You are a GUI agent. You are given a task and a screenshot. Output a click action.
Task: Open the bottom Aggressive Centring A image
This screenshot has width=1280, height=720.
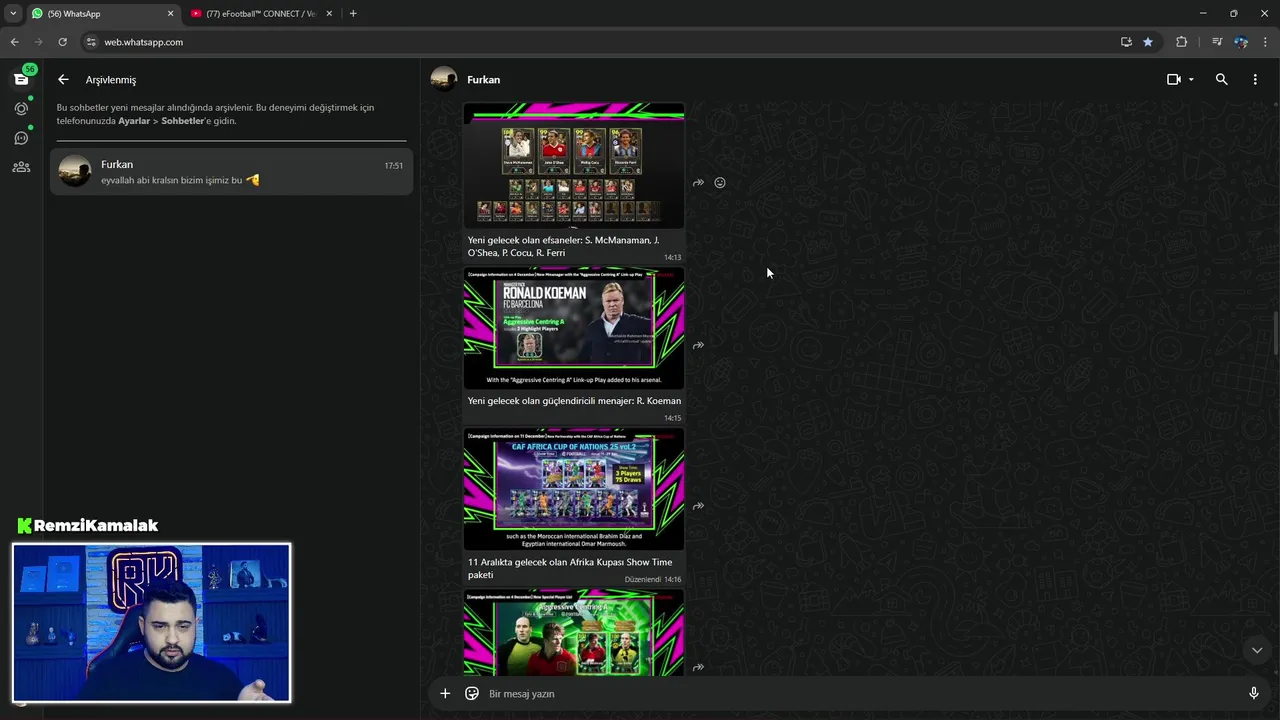574,632
